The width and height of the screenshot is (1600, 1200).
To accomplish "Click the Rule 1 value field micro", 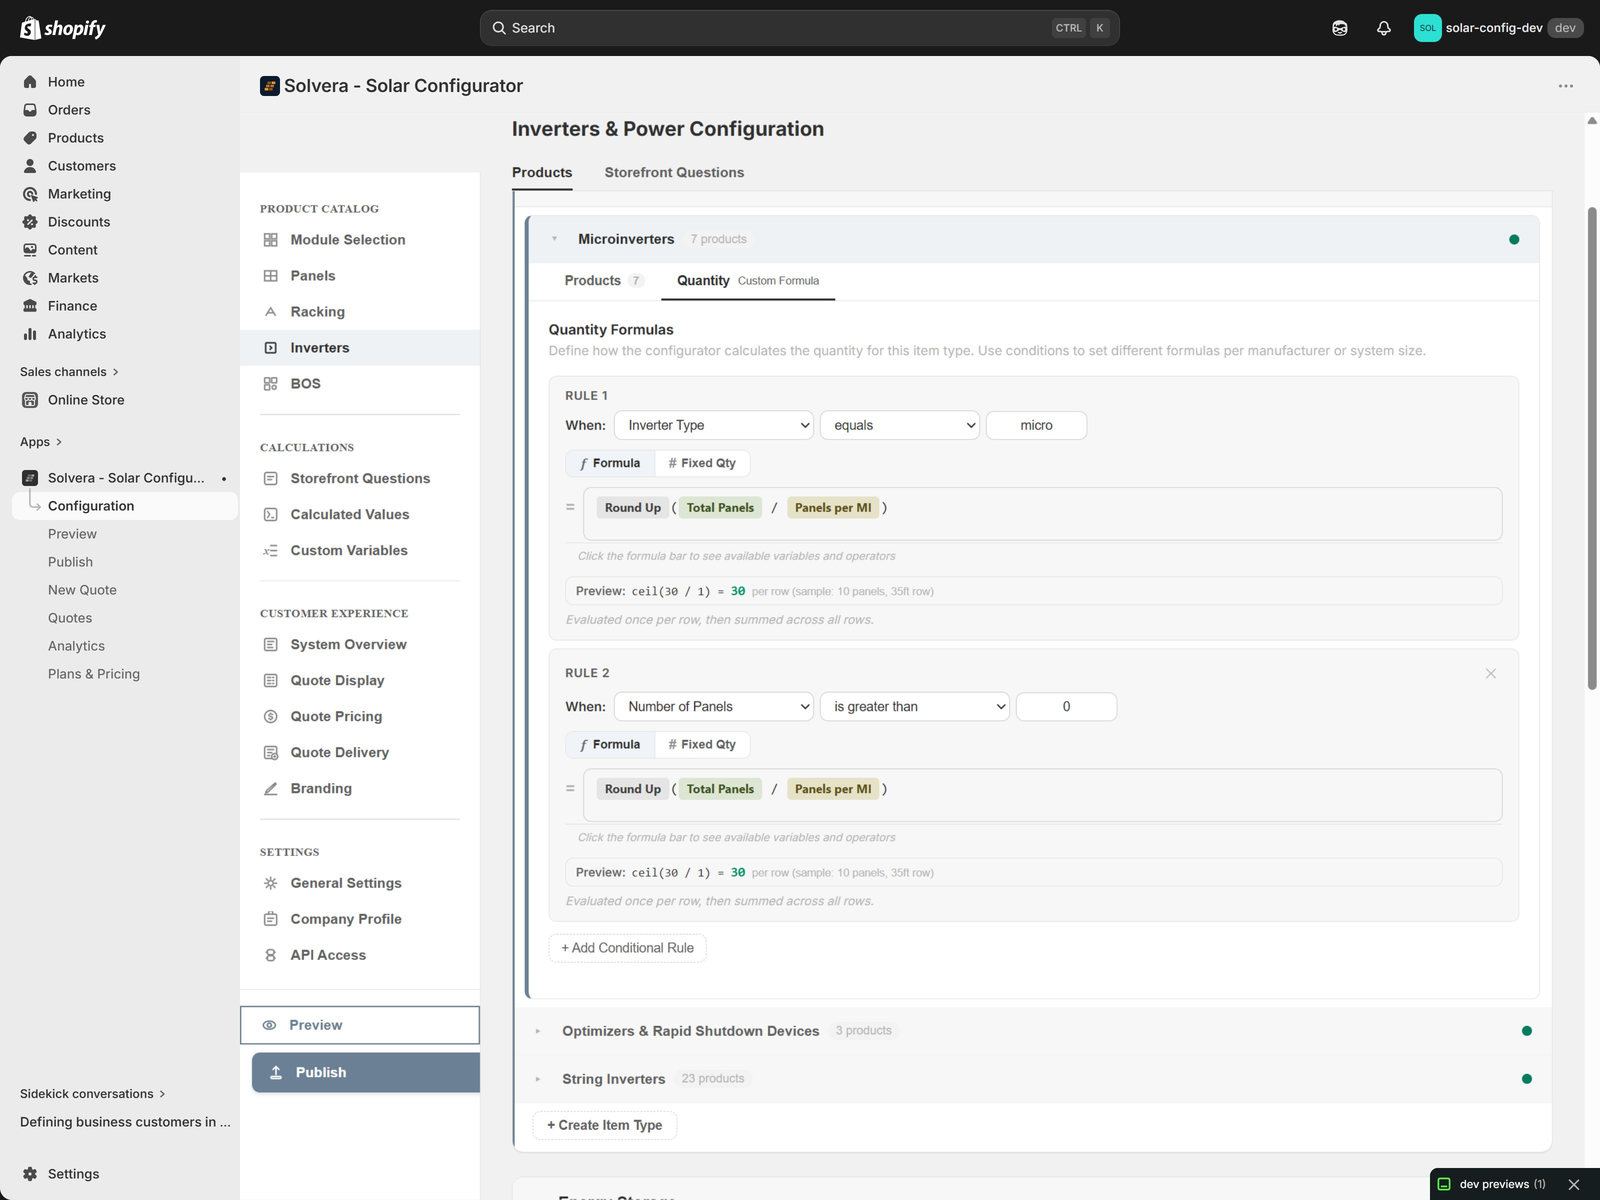I will [x=1036, y=425].
